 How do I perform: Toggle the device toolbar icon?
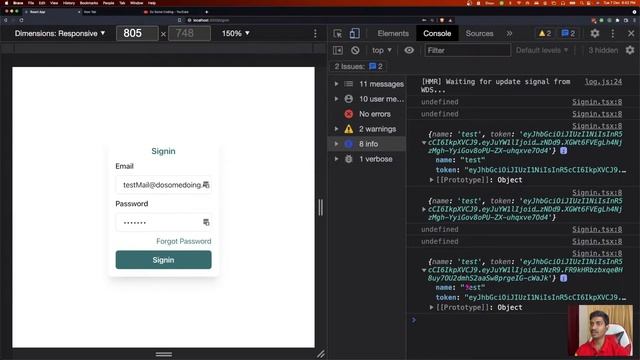354,33
